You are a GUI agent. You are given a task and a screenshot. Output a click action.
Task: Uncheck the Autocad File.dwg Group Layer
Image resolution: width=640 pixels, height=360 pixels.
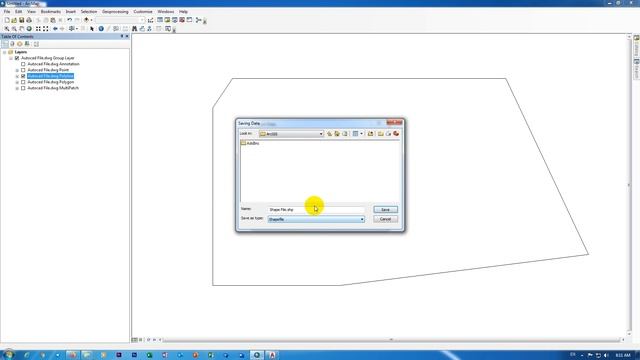tap(17, 58)
